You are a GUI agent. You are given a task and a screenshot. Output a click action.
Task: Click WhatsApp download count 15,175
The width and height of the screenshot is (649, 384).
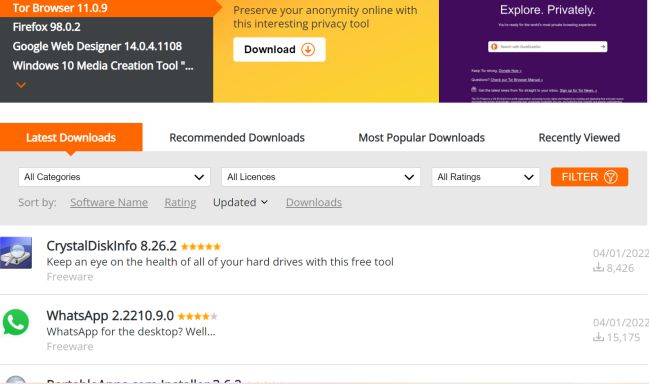616,337
